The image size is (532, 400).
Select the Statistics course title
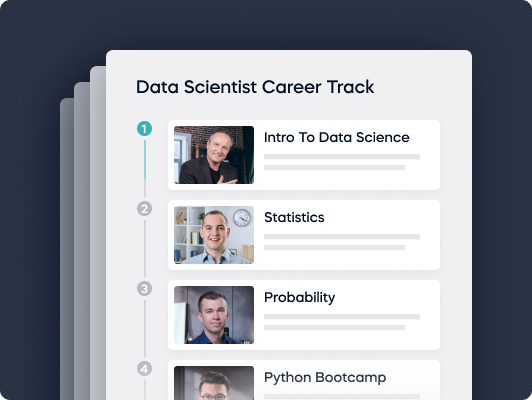(294, 217)
